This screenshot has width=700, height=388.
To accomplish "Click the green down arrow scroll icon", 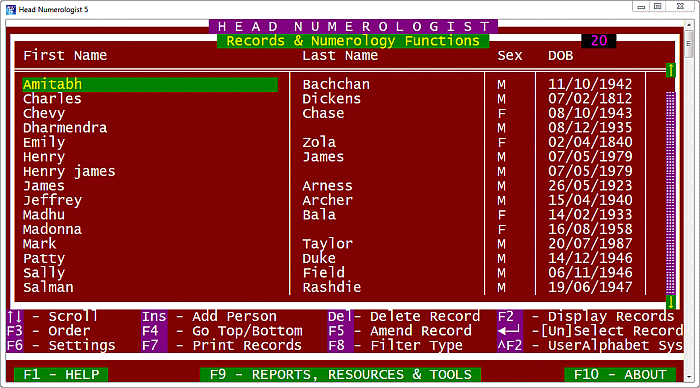I will (671, 302).
